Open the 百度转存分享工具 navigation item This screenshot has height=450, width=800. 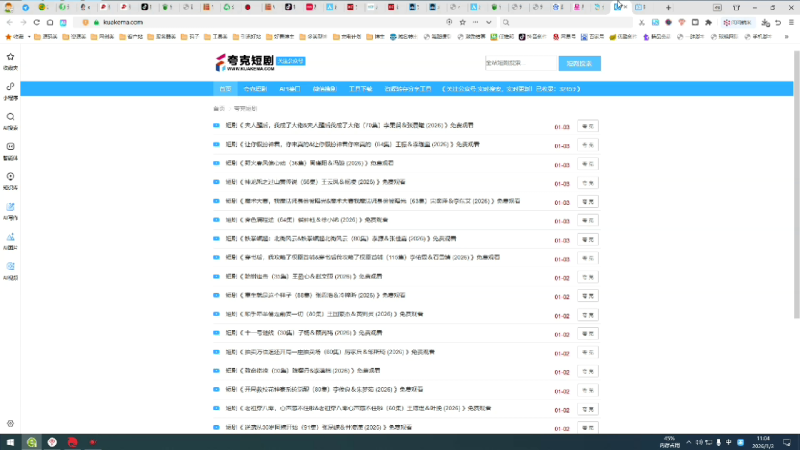(x=408, y=89)
